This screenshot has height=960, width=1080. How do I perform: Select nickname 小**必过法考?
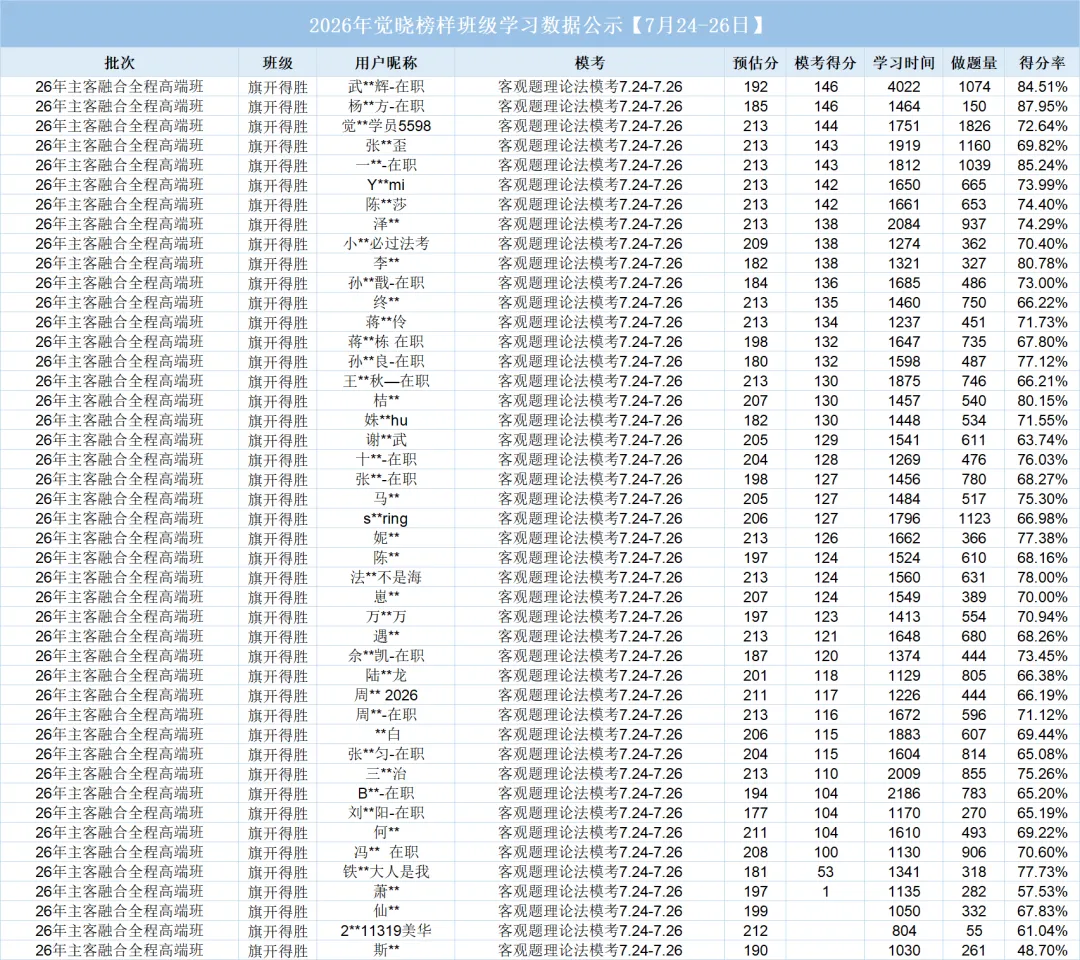pyautogui.click(x=386, y=244)
